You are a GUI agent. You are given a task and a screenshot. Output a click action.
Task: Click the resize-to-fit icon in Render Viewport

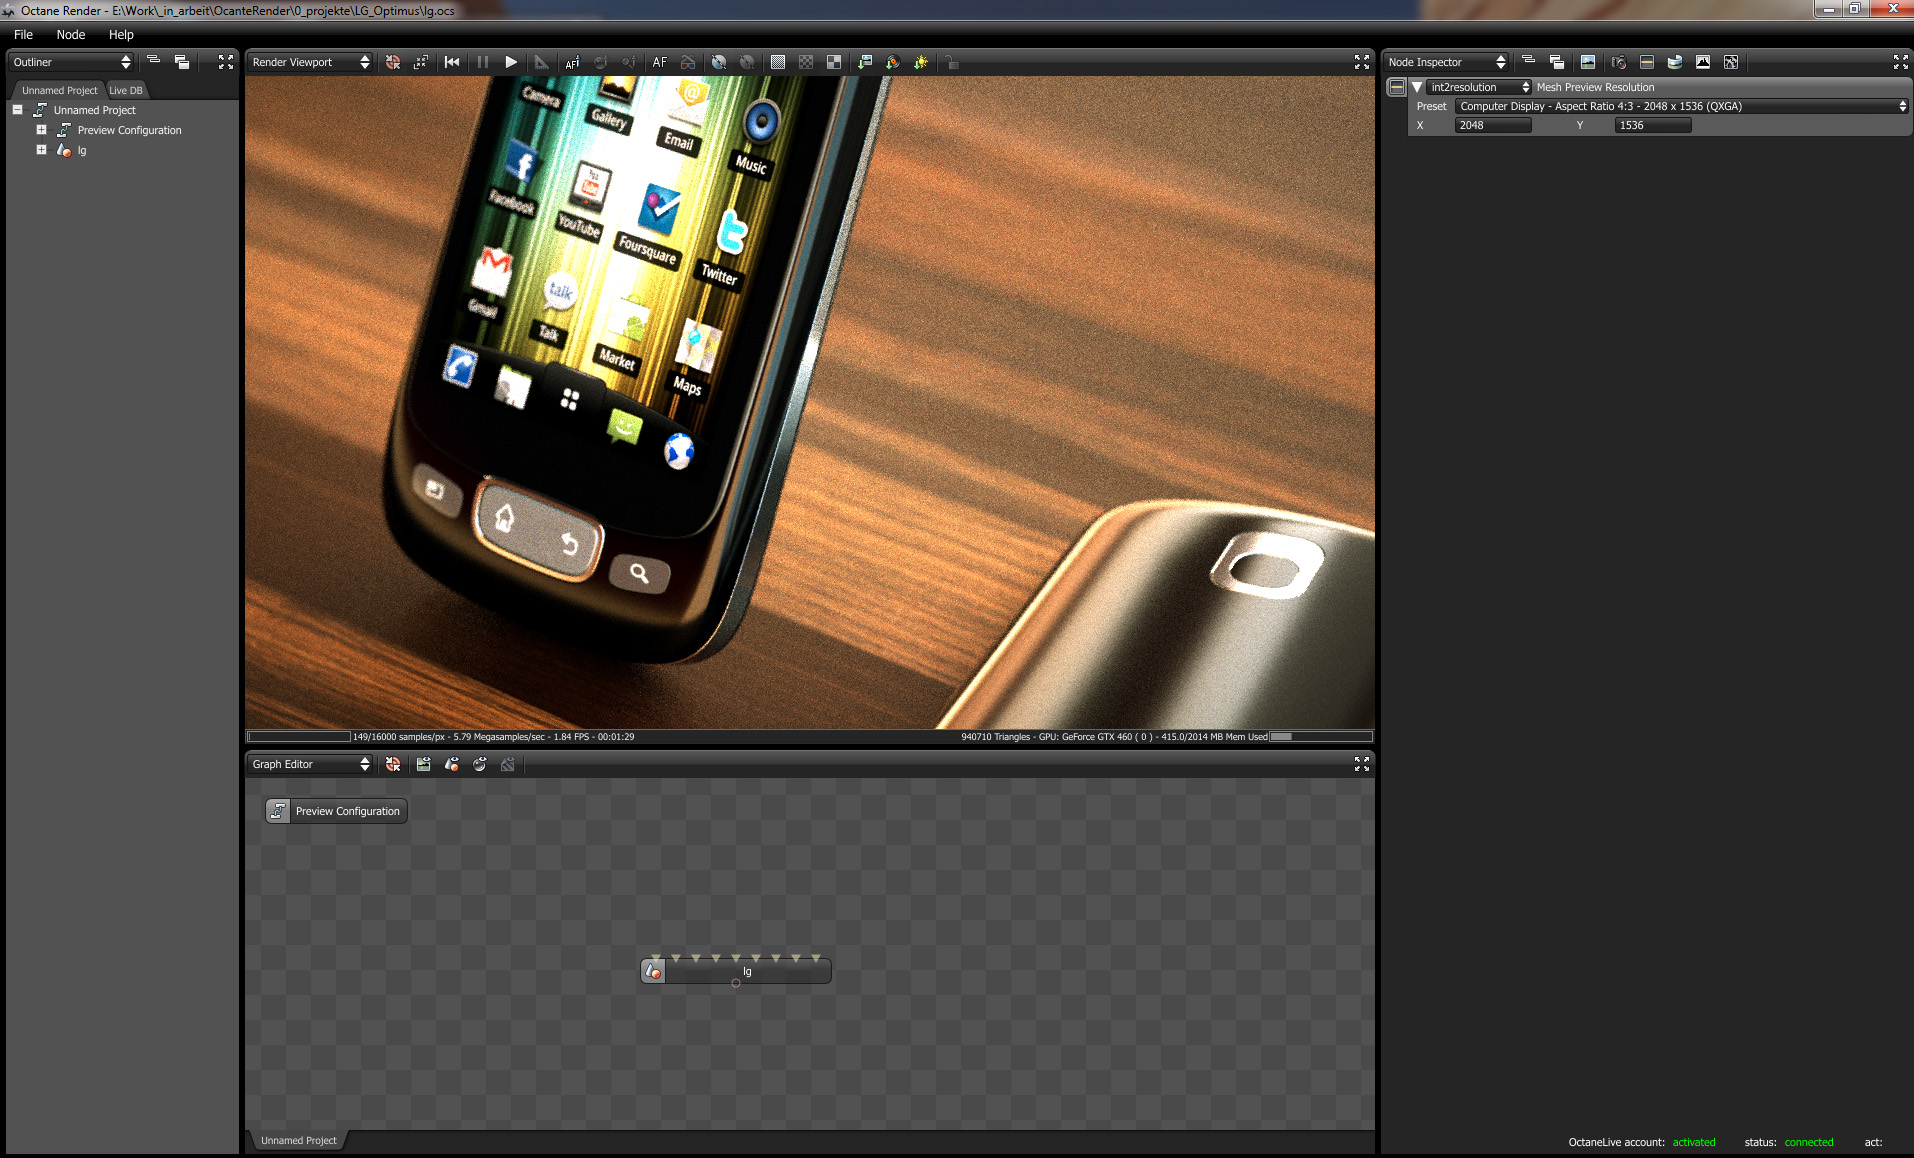point(421,62)
